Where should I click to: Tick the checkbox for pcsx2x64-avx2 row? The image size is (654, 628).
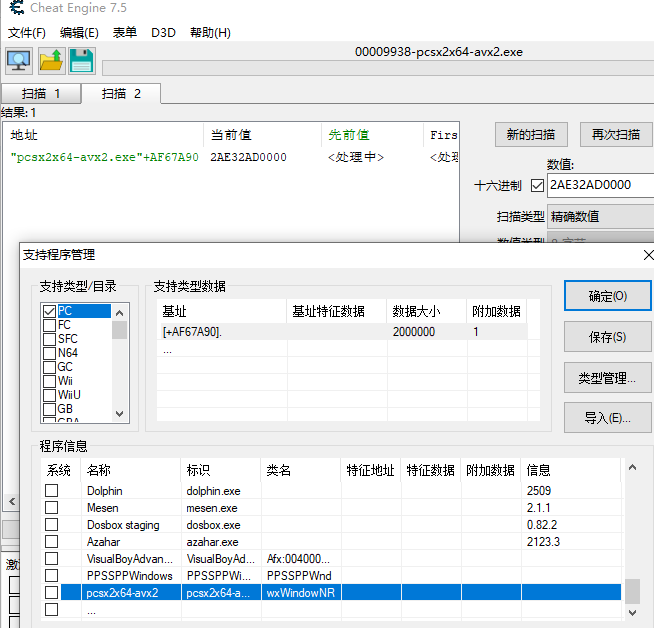click(51, 593)
